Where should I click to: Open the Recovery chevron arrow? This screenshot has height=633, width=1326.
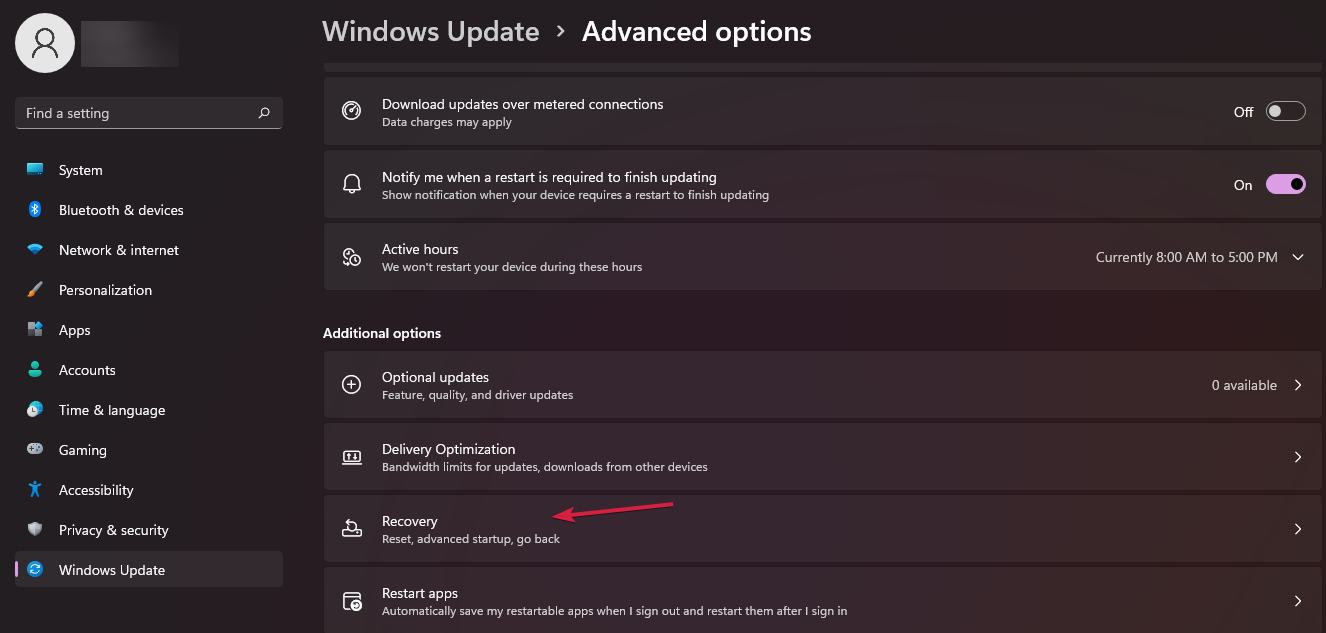pyautogui.click(x=1298, y=529)
